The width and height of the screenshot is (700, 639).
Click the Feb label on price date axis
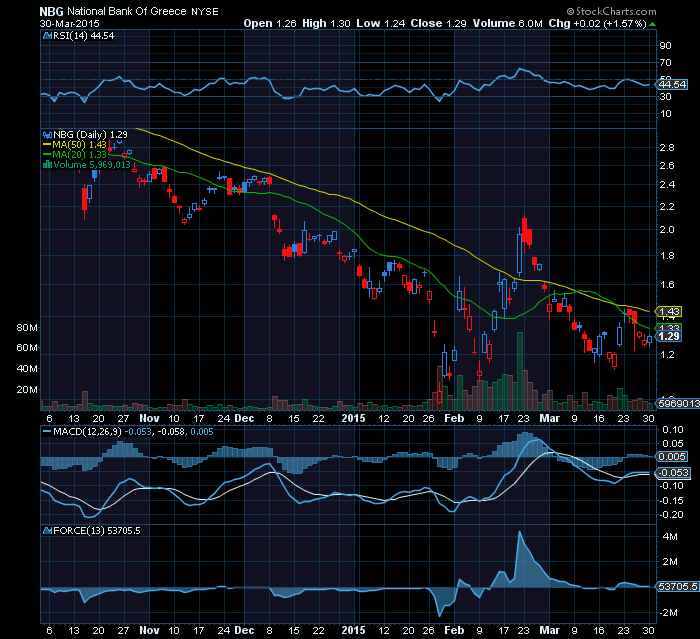454,418
